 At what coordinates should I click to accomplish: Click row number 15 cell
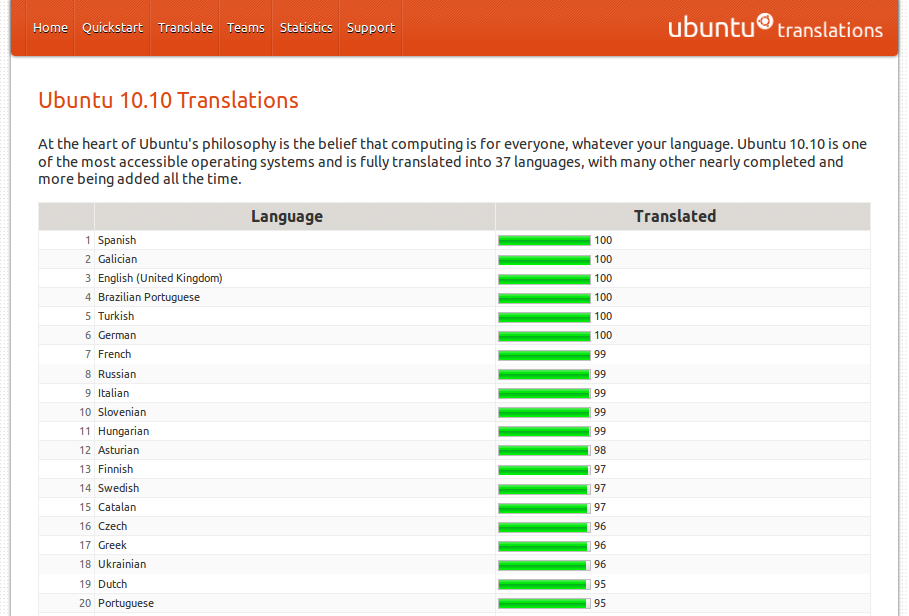click(67, 507)
